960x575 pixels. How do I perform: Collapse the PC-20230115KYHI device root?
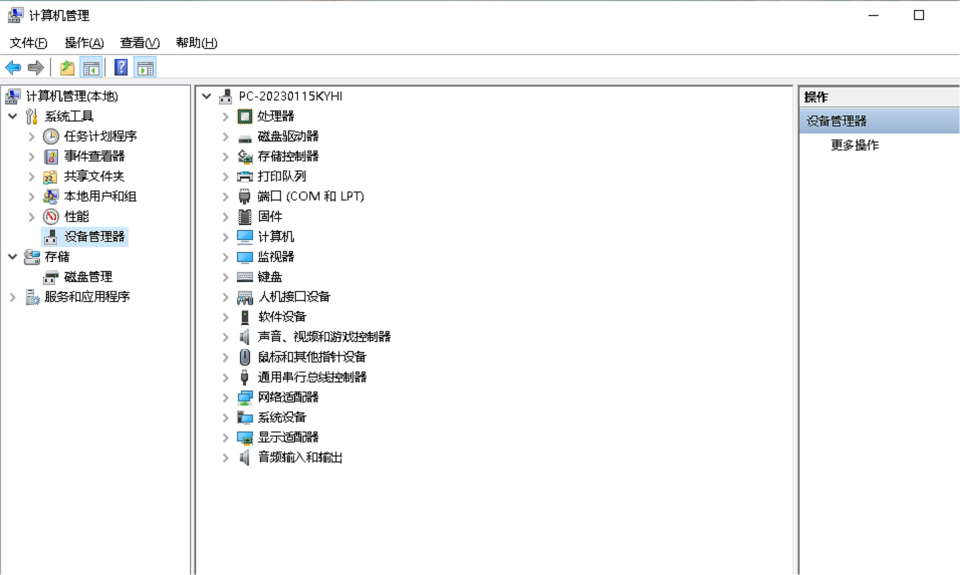[206, 96]
